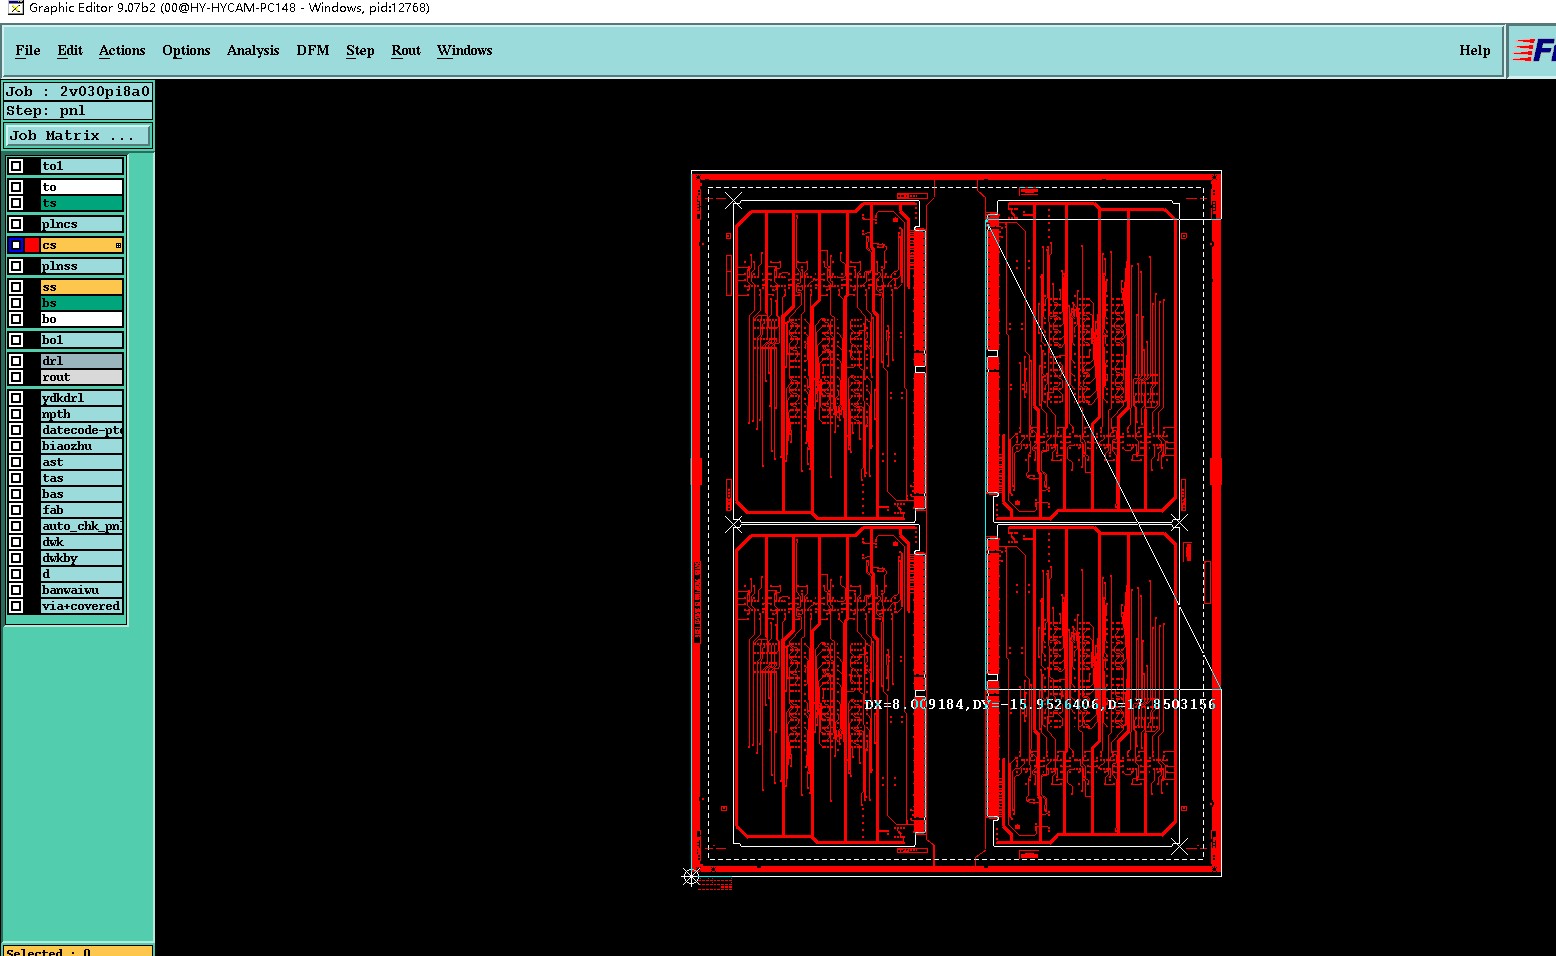The image size is (1556, 956).
Task: Open the Windows menu
Action: [x=465, y=50]
